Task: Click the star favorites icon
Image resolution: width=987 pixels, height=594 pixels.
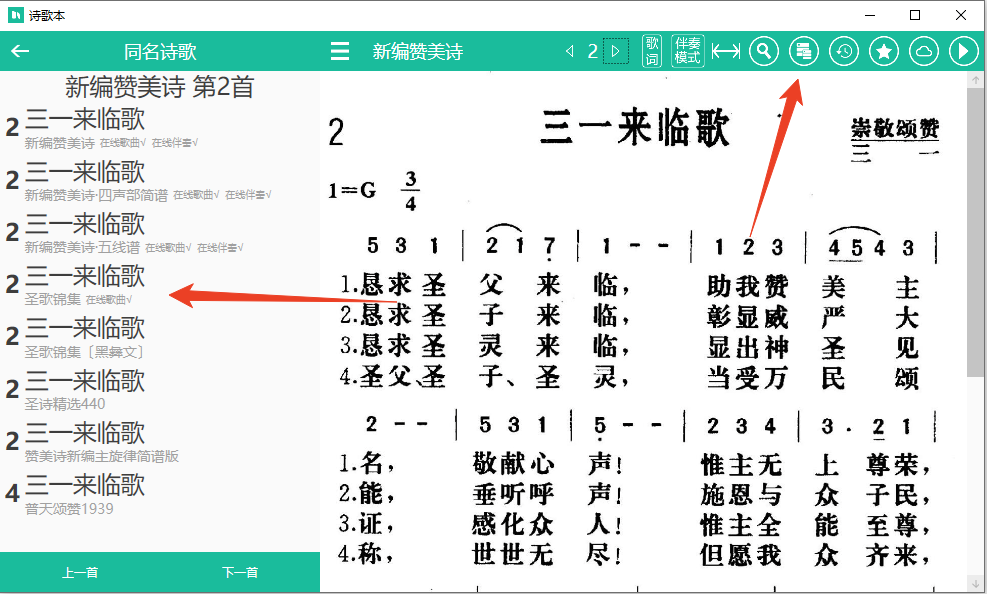Action: tap(884, 52)
